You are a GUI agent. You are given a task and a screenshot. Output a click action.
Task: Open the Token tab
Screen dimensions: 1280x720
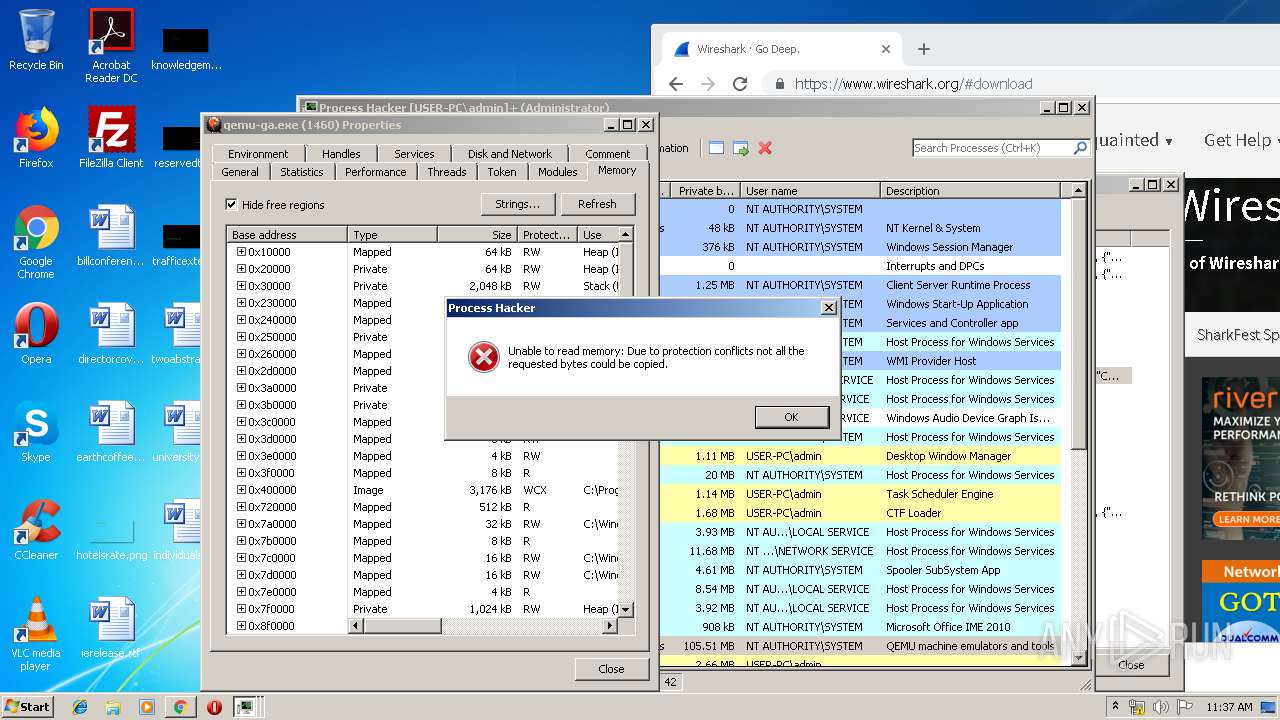click(x=502, y=172)
